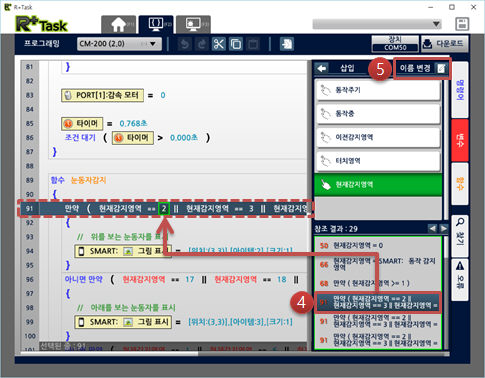The height and width of the screenshot is (378, 485).
Task: Switch to the debugging monitor tab
Action: [x=193, y=24]
